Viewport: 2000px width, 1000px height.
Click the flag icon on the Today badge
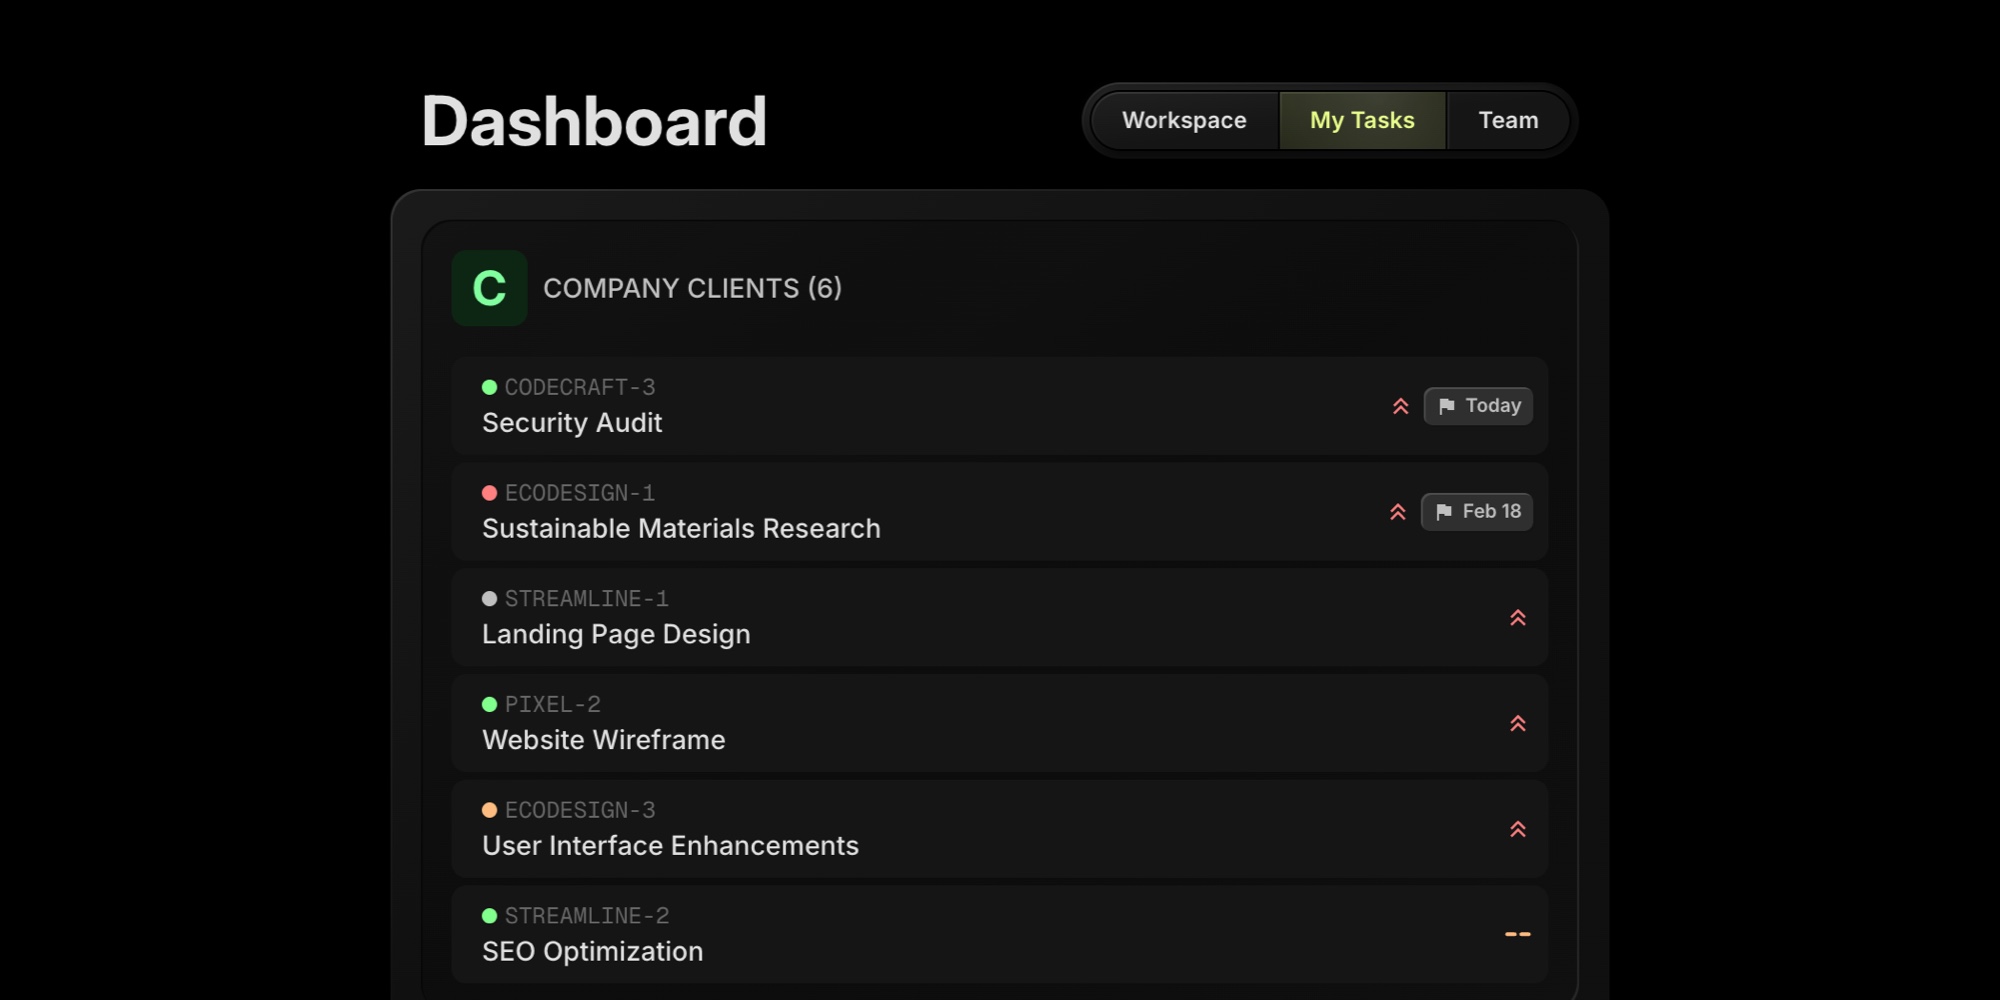tap(1447, 406)
